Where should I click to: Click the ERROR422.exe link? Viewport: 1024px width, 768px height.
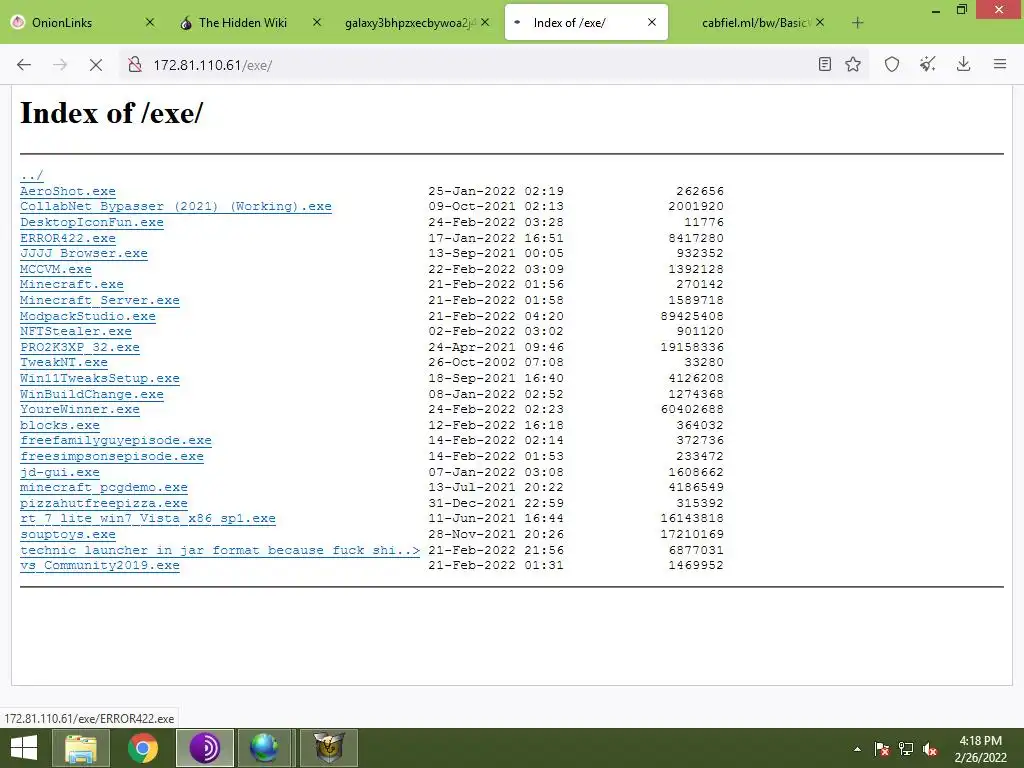[x=68, y=238]
